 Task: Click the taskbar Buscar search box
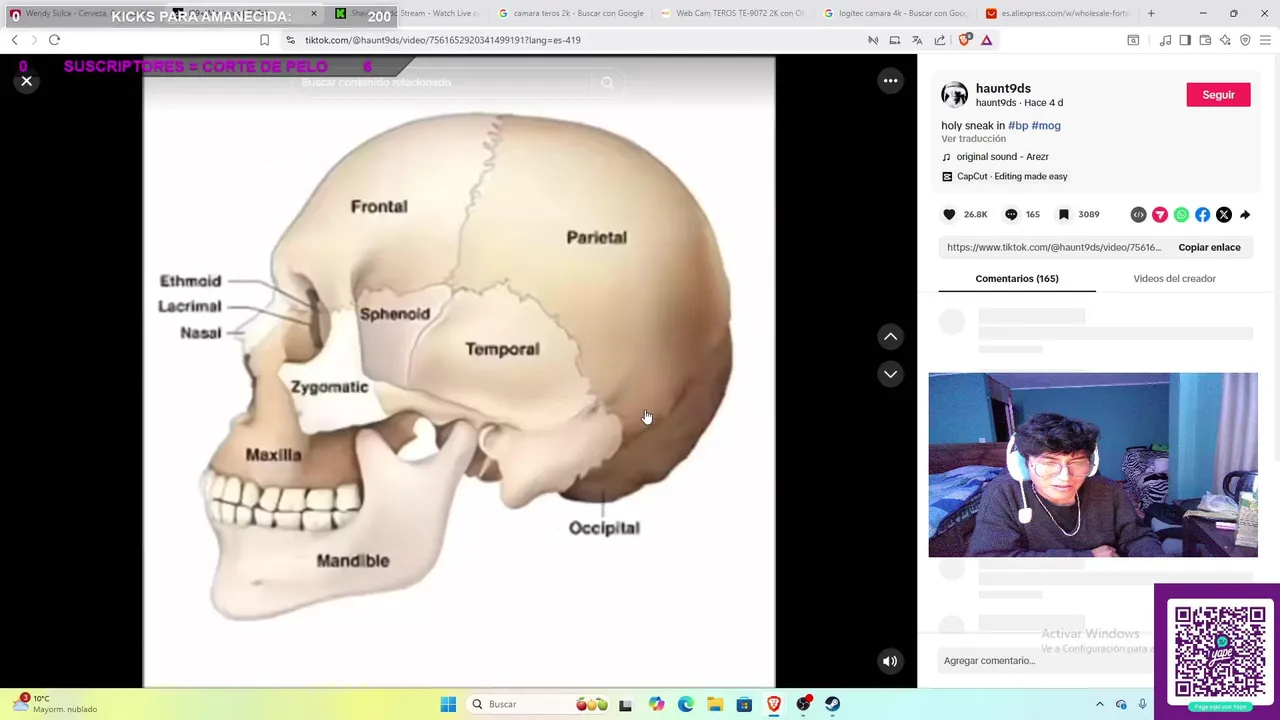(540, 704)
